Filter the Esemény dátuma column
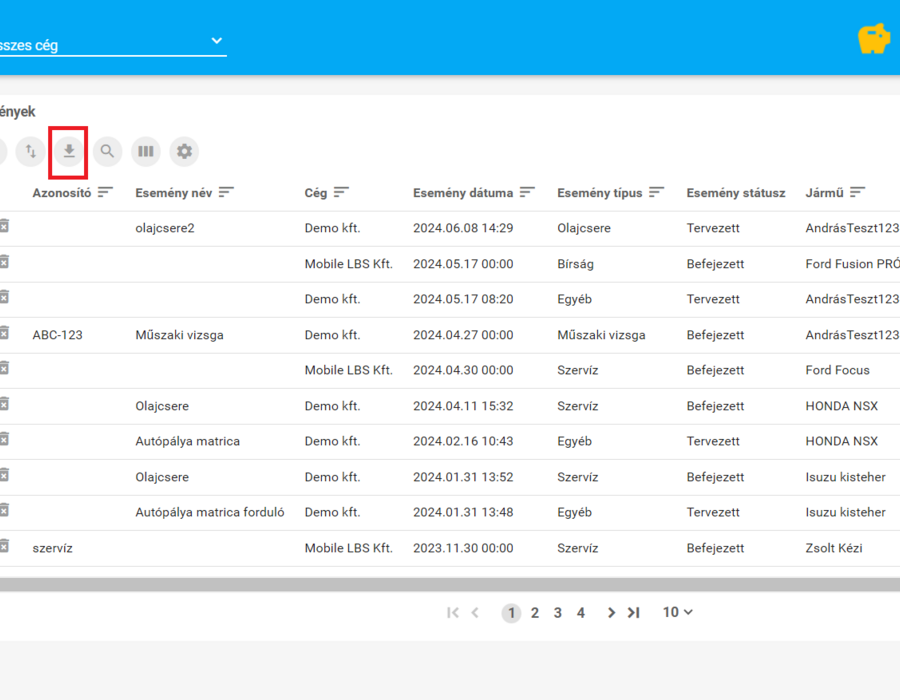The image size is (900, 700). (x=527, y=192)
